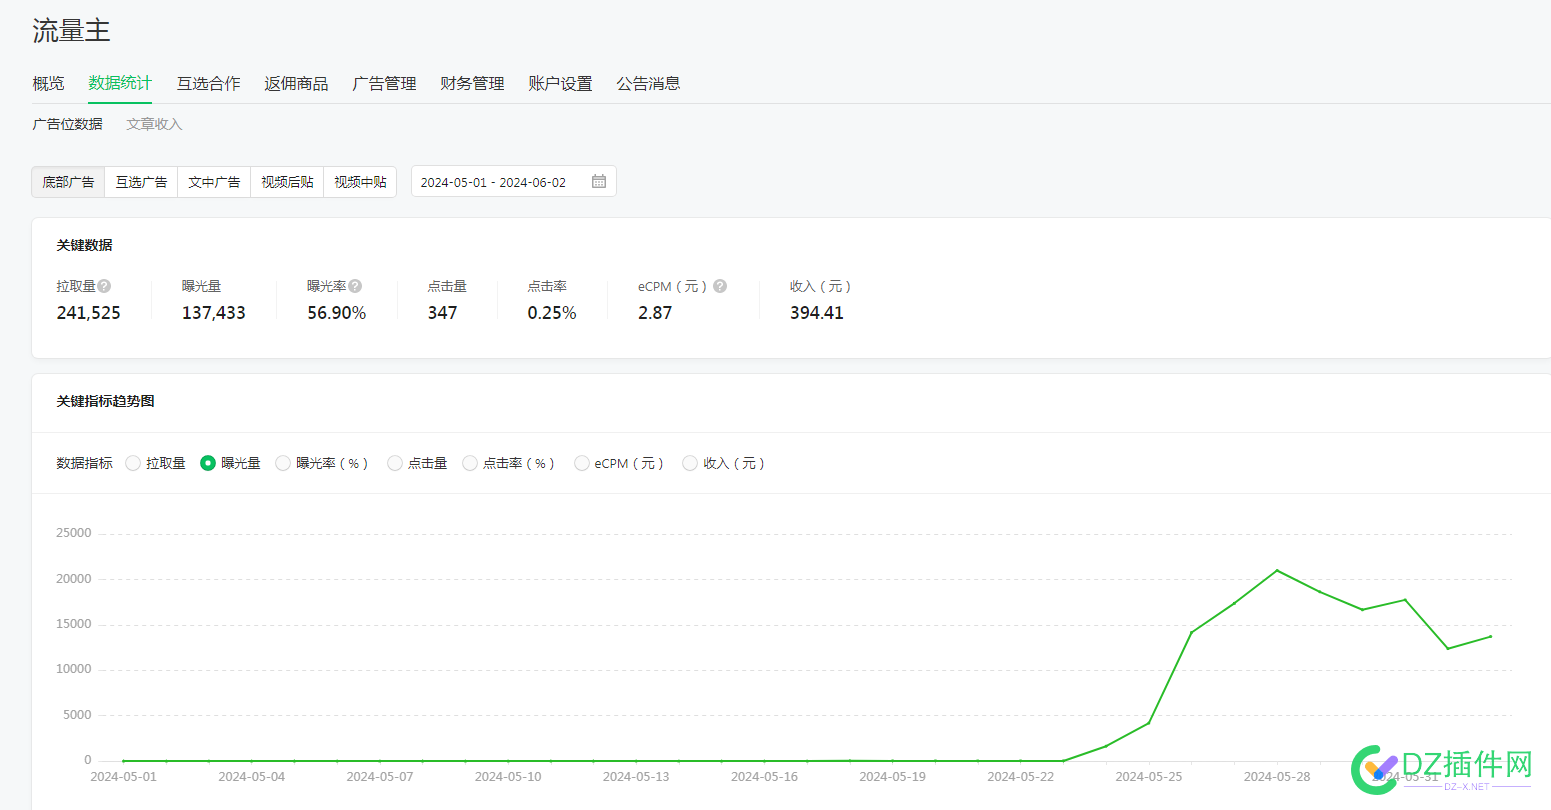Click y-axis label 25000
This screenshot has width=1551, height=810.
[73, 533]
